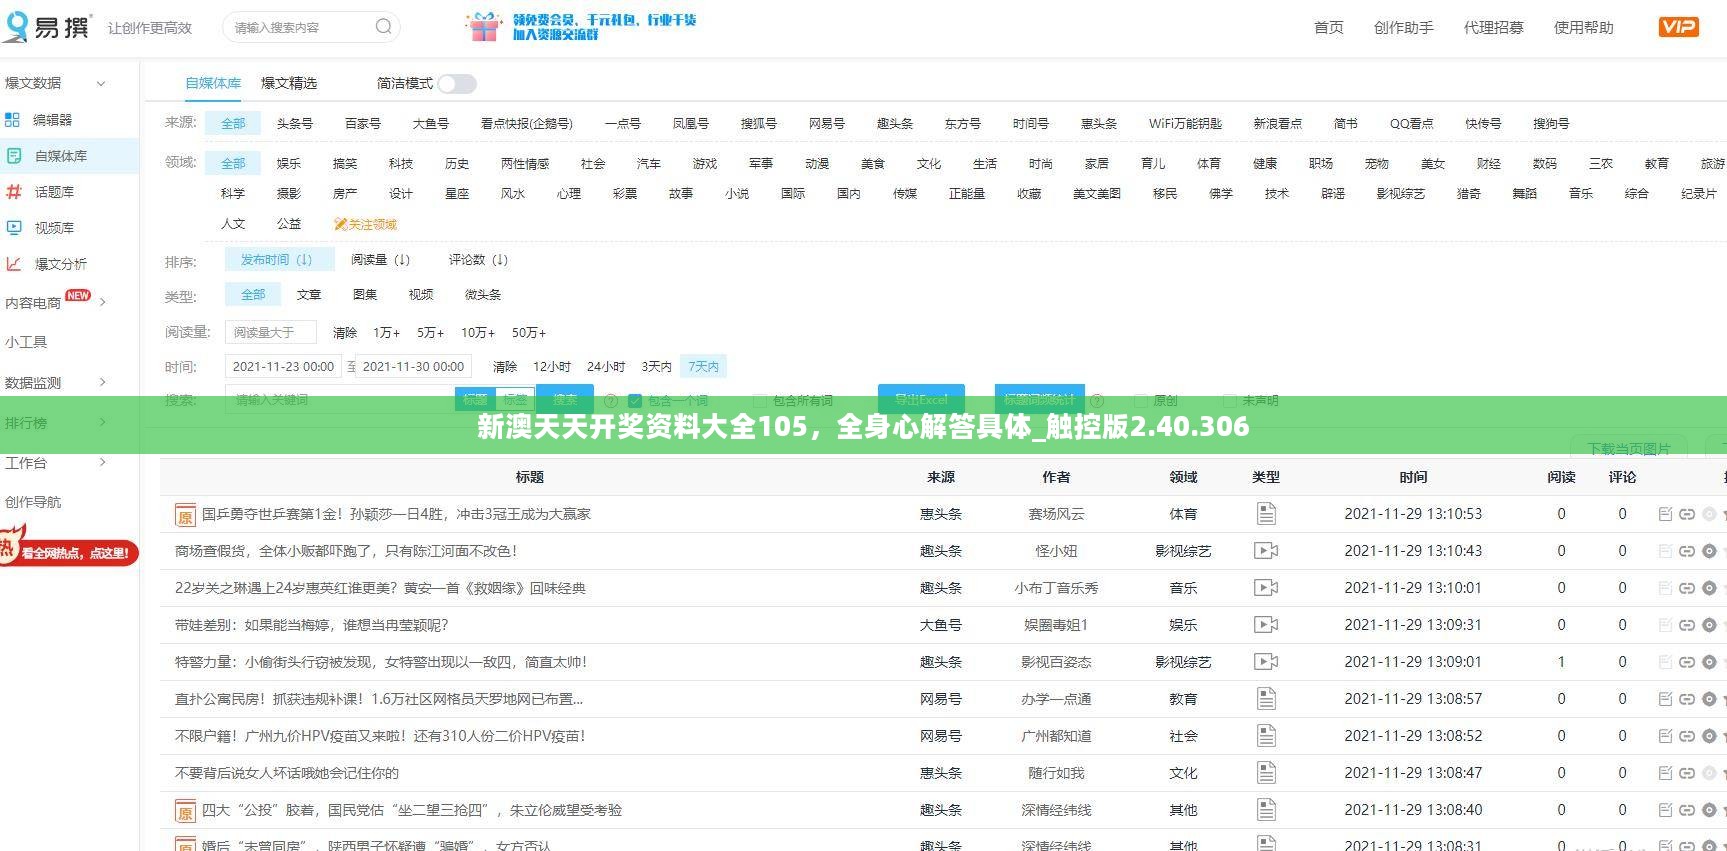Screen dimensions: 1727x851
Task: Open the start date picker 2021-11-23
Action: point(284,367)
